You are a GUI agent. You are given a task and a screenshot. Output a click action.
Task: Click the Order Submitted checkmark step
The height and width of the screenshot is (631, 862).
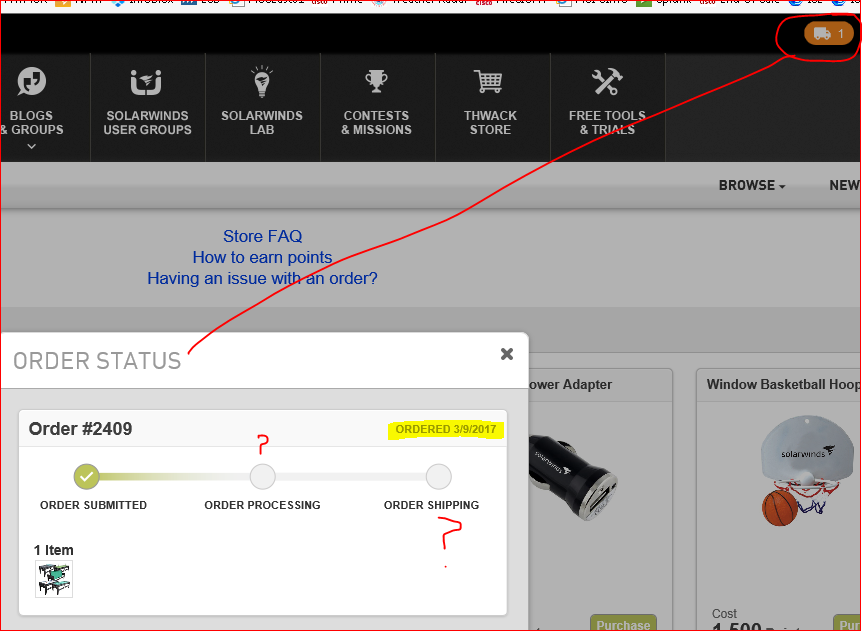[x=87, y=477]
